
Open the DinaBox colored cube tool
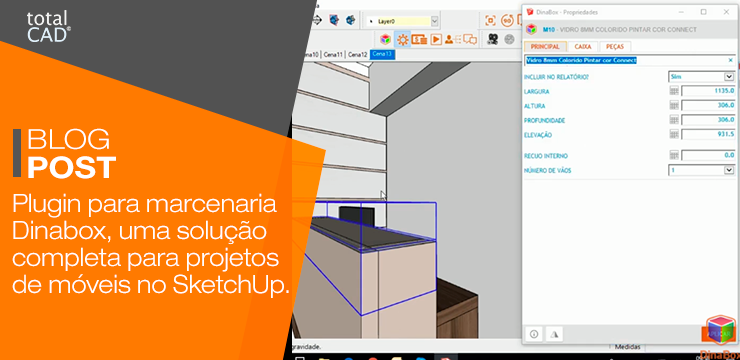tap(386, 39)
